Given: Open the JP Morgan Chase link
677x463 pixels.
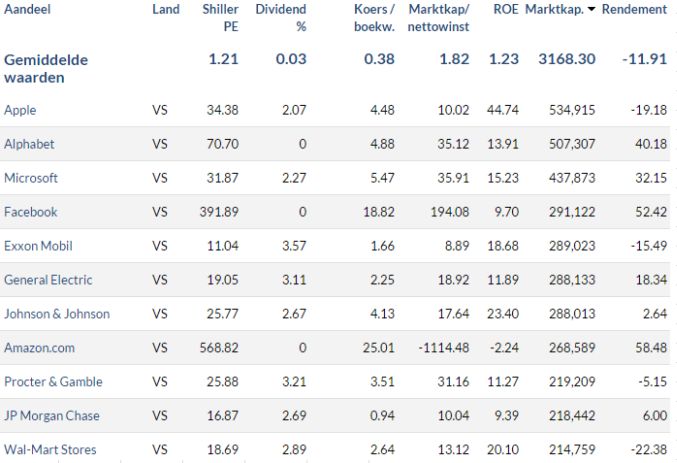Looking at the screenshot, I should point(51,415).
